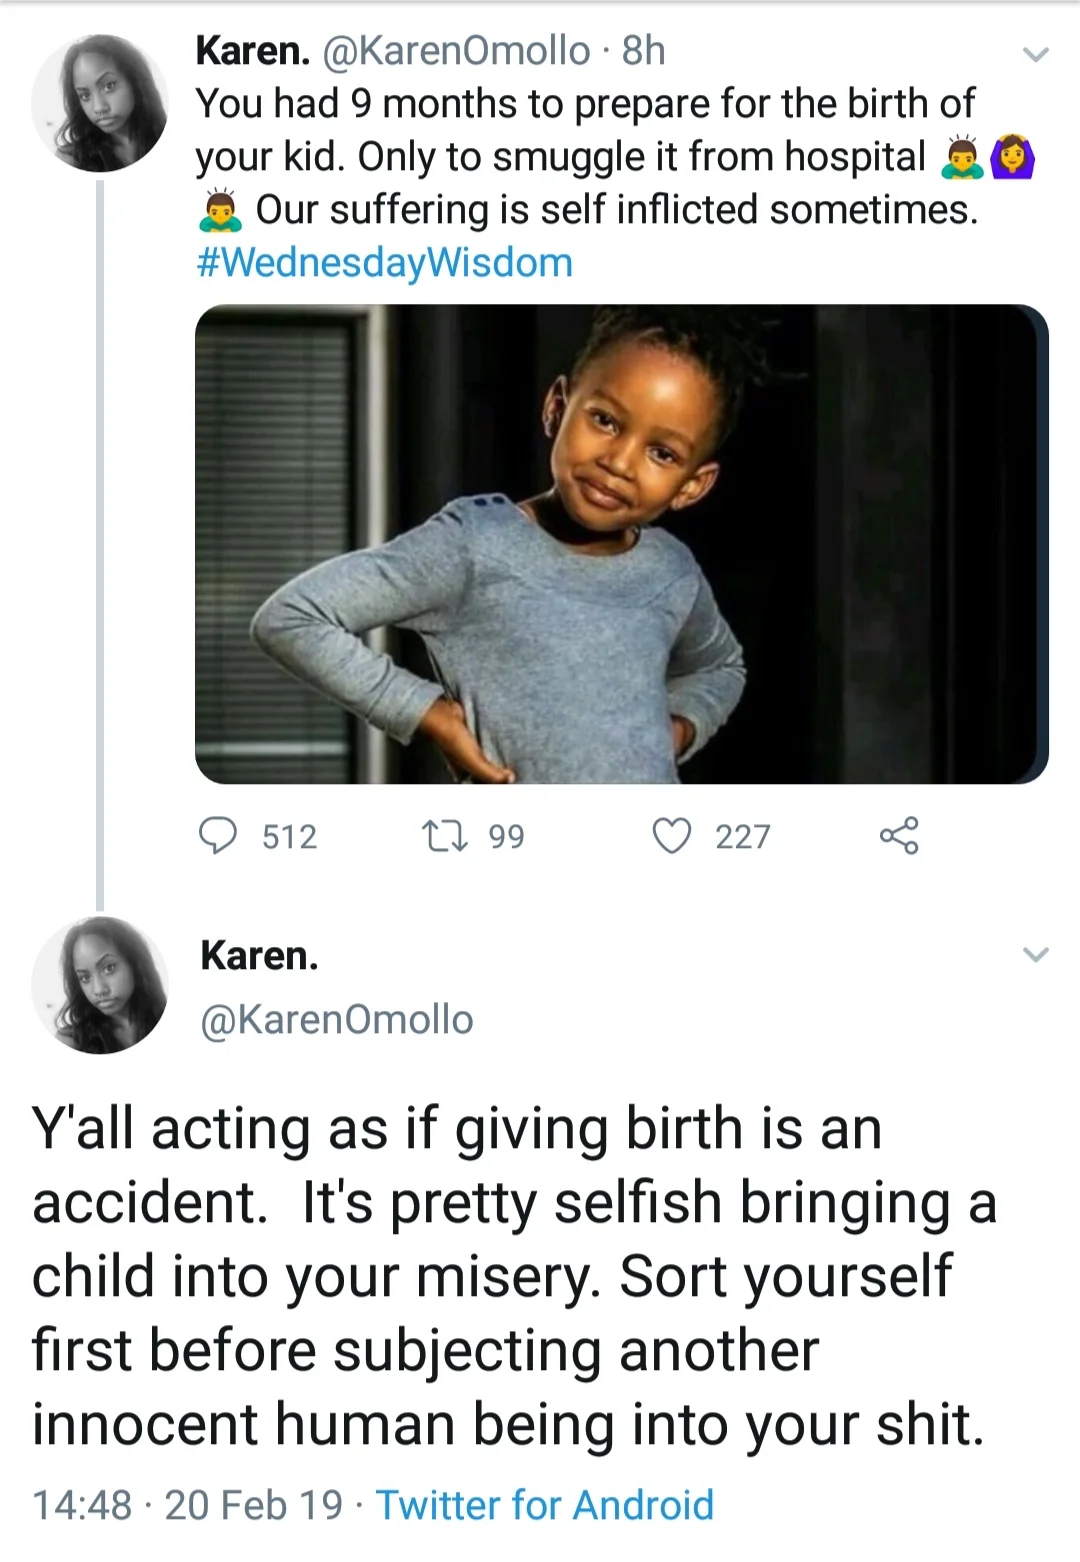Open the photo of the child
Image resolution: width=1080 pixels, height=1562 pixels.
pyautogui.click(x=621, y=544)
